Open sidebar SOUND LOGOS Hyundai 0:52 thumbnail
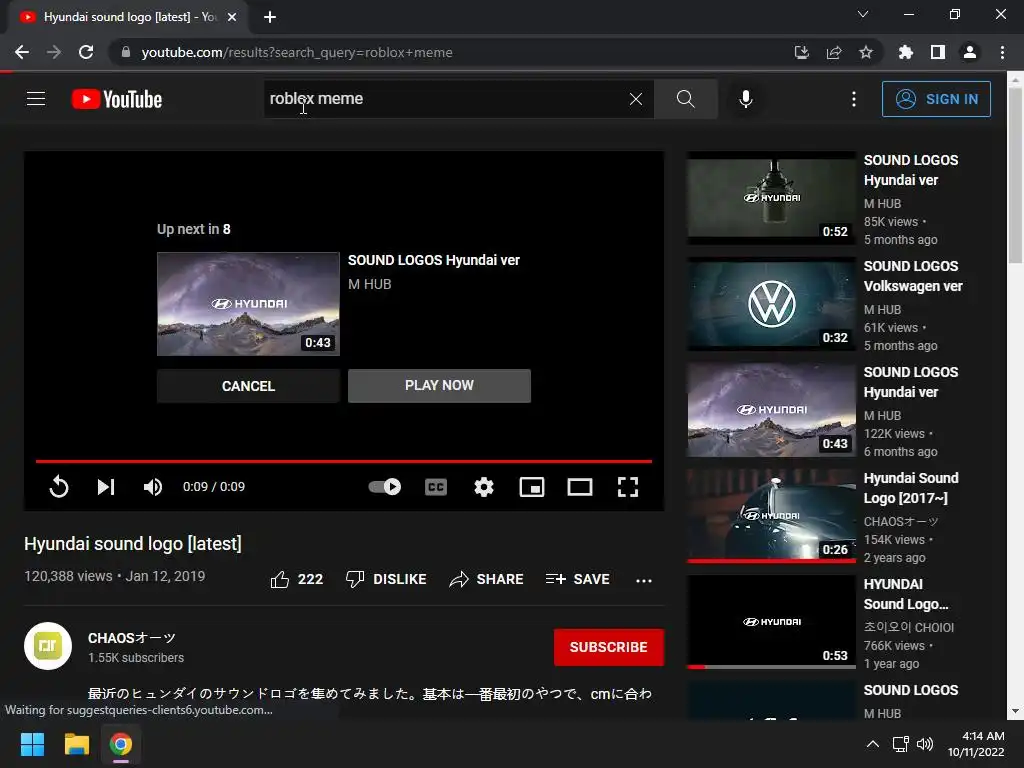This screenshot has height=768, width=1024. point(771,198)
